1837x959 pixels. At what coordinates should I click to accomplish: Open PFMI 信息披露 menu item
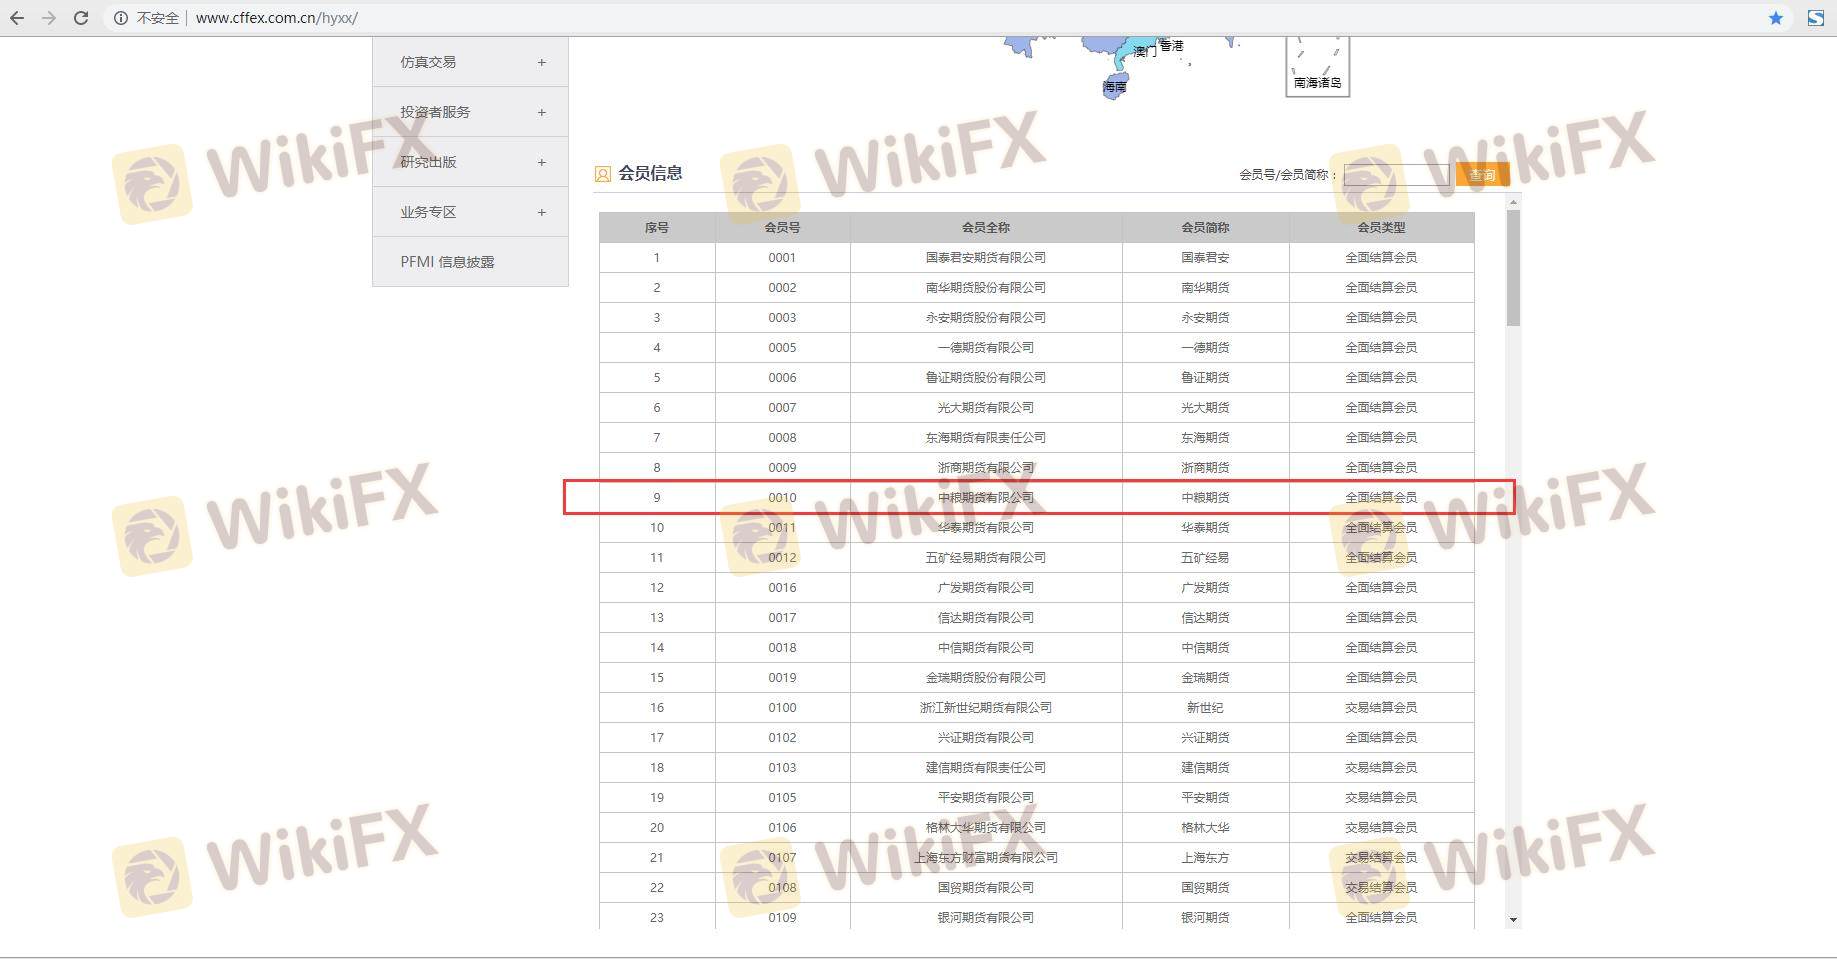tap(447, 262)
